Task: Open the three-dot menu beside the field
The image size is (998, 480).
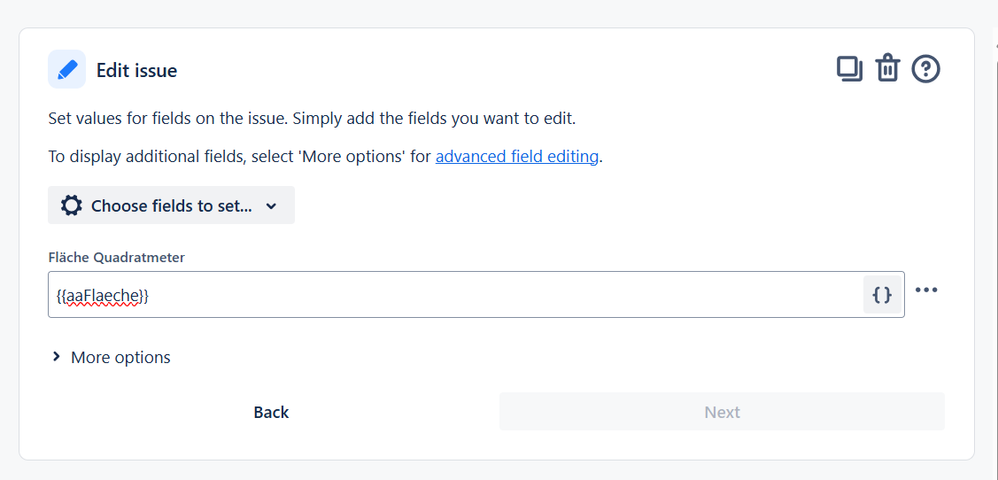Action: coord(927,290)
